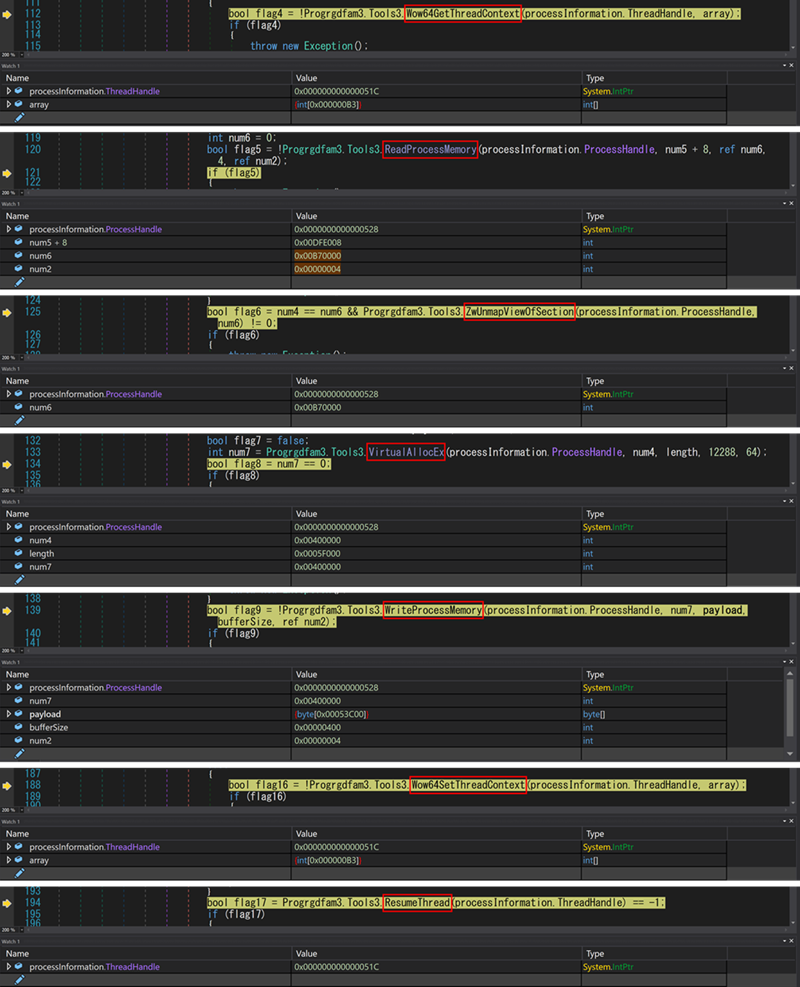The image size is (800, 987).
Task: Click the blue variable icon beside payload
Action: (x=19, y=714)
